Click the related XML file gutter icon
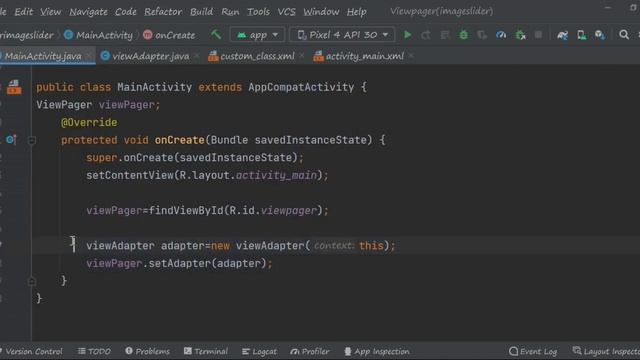The image size is (640, 360). (14, 87)
